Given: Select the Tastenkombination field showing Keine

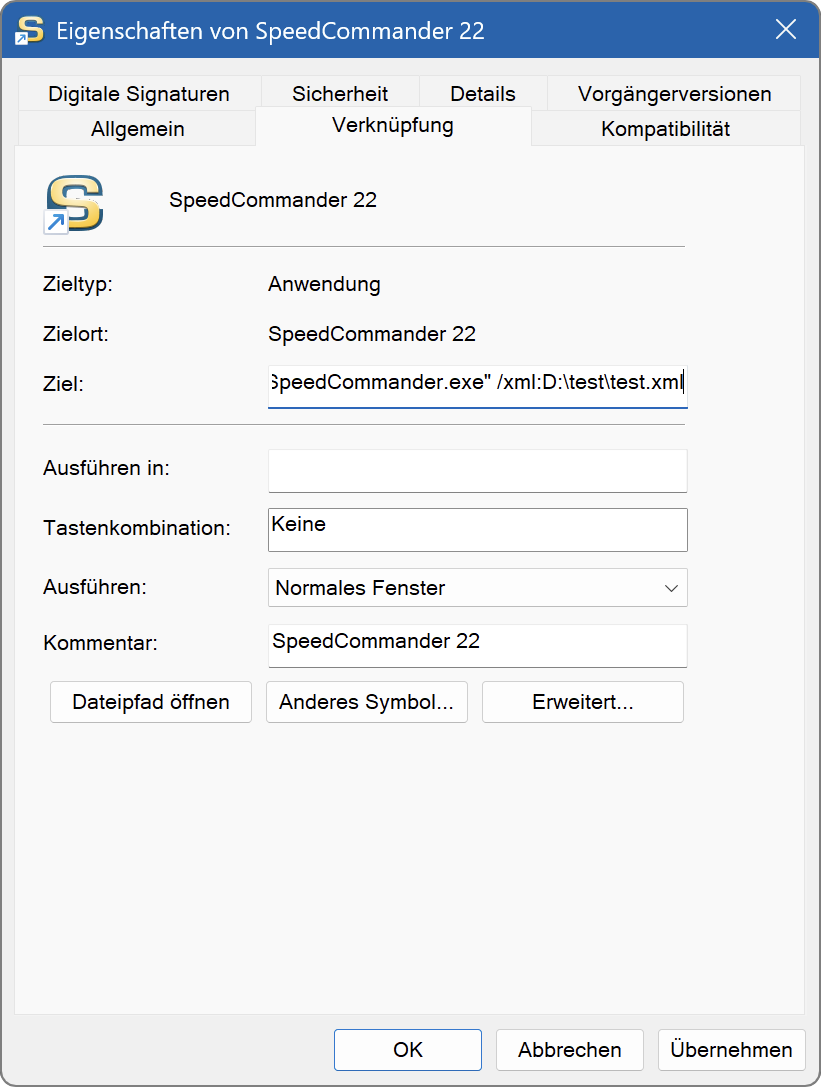Looking at the screenshot, I should point(477,530).
